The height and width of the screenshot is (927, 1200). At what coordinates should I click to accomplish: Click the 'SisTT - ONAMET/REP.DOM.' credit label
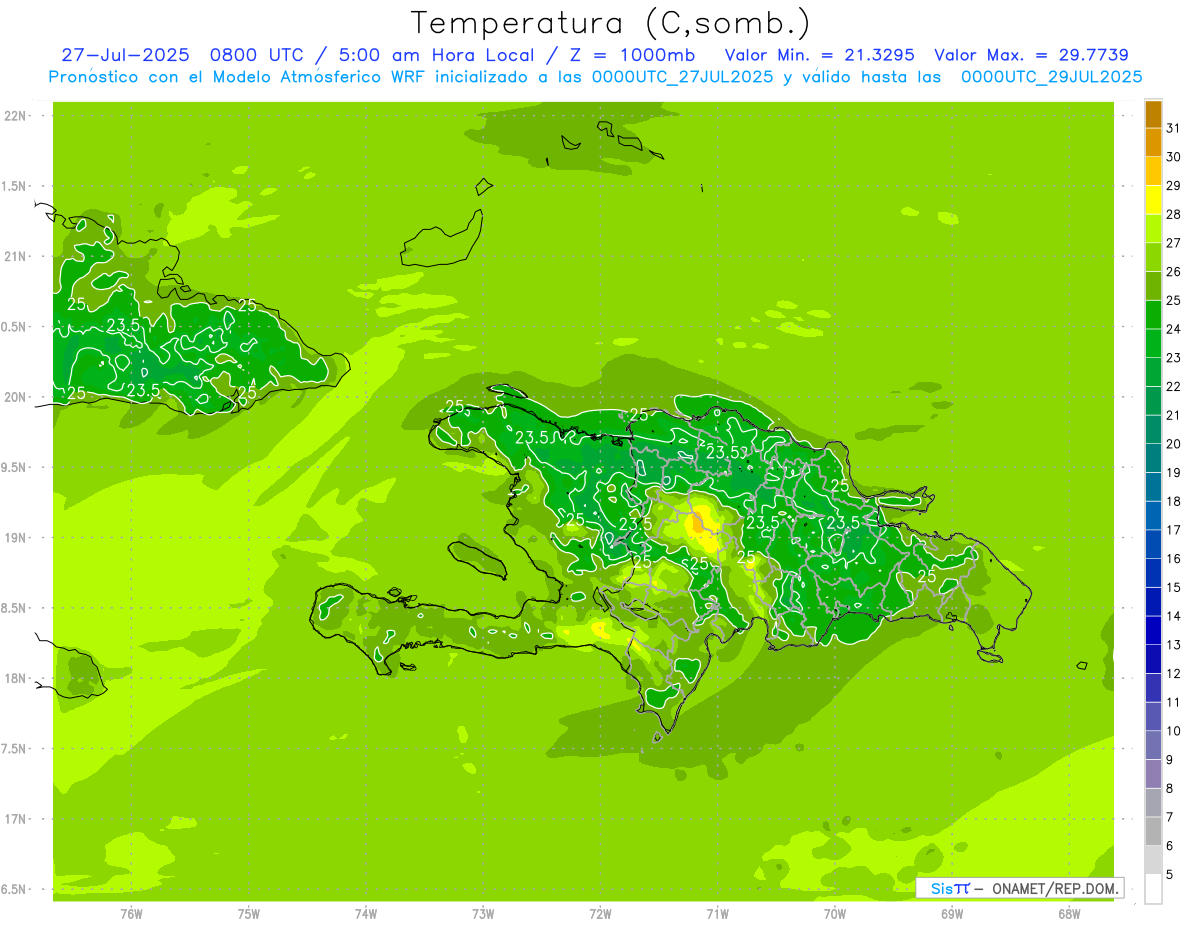pyautogui.click(x=1020, y=888)
